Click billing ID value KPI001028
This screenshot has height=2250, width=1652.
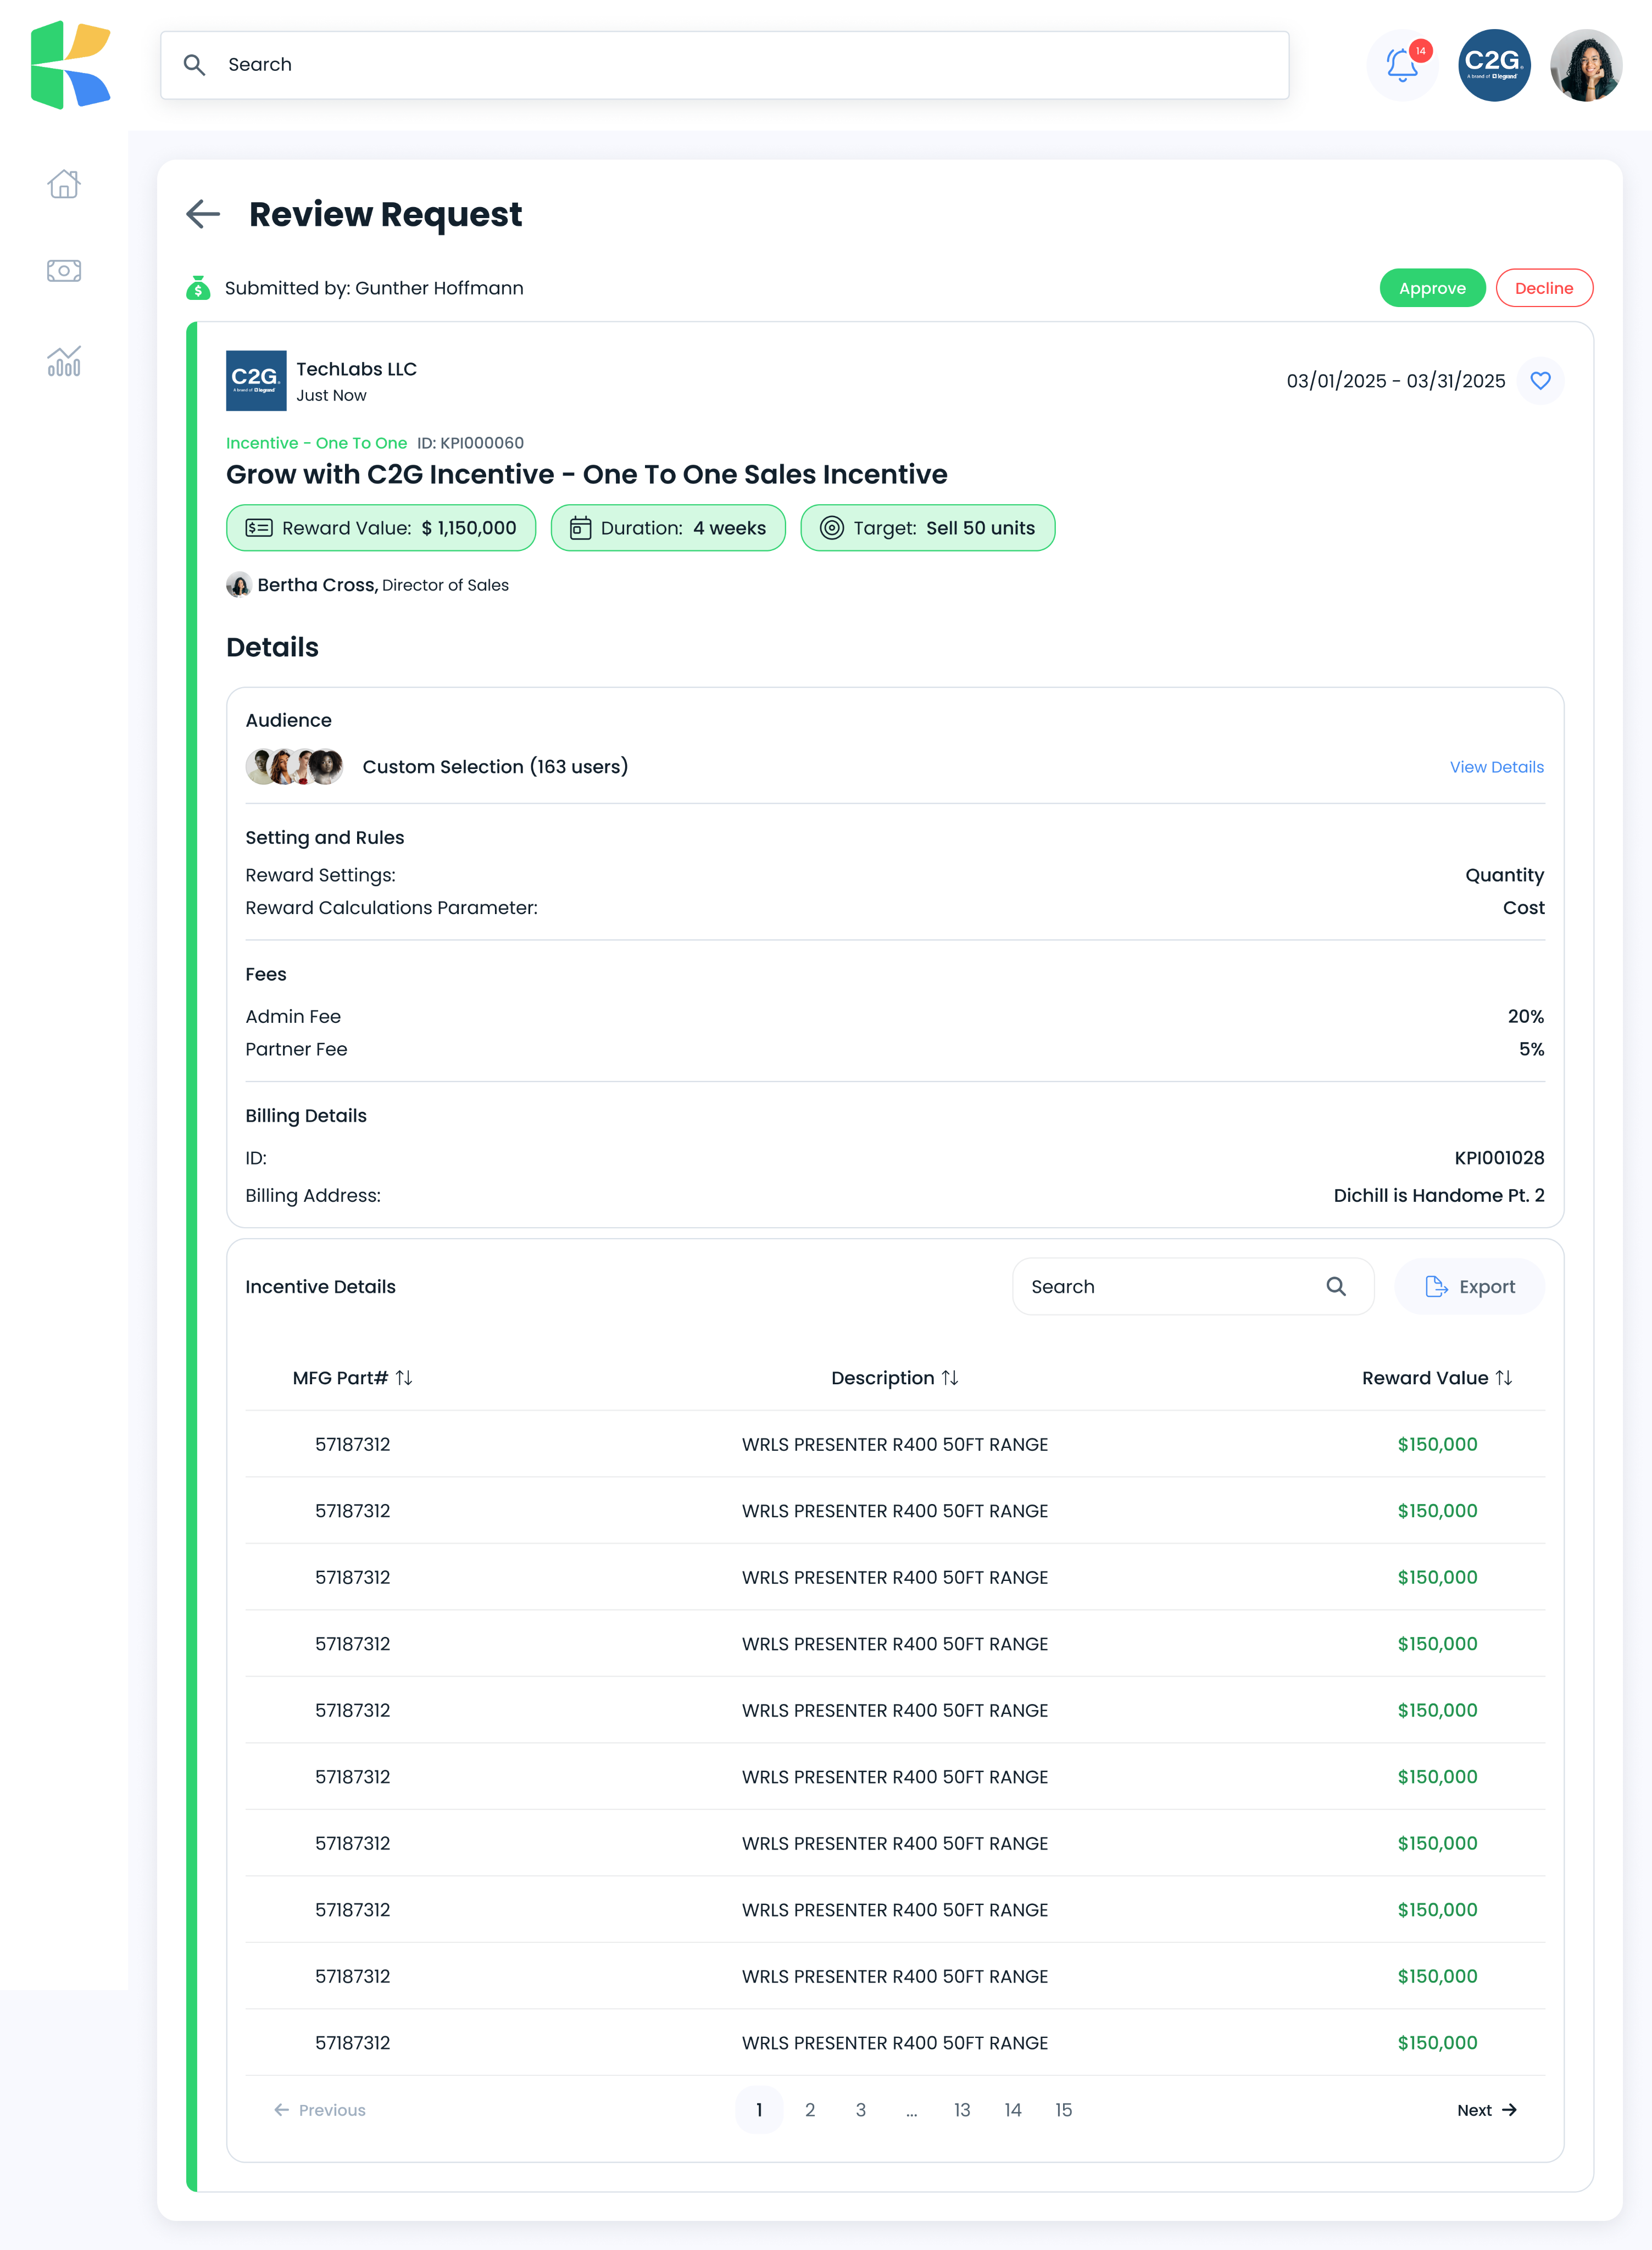1499,1158
